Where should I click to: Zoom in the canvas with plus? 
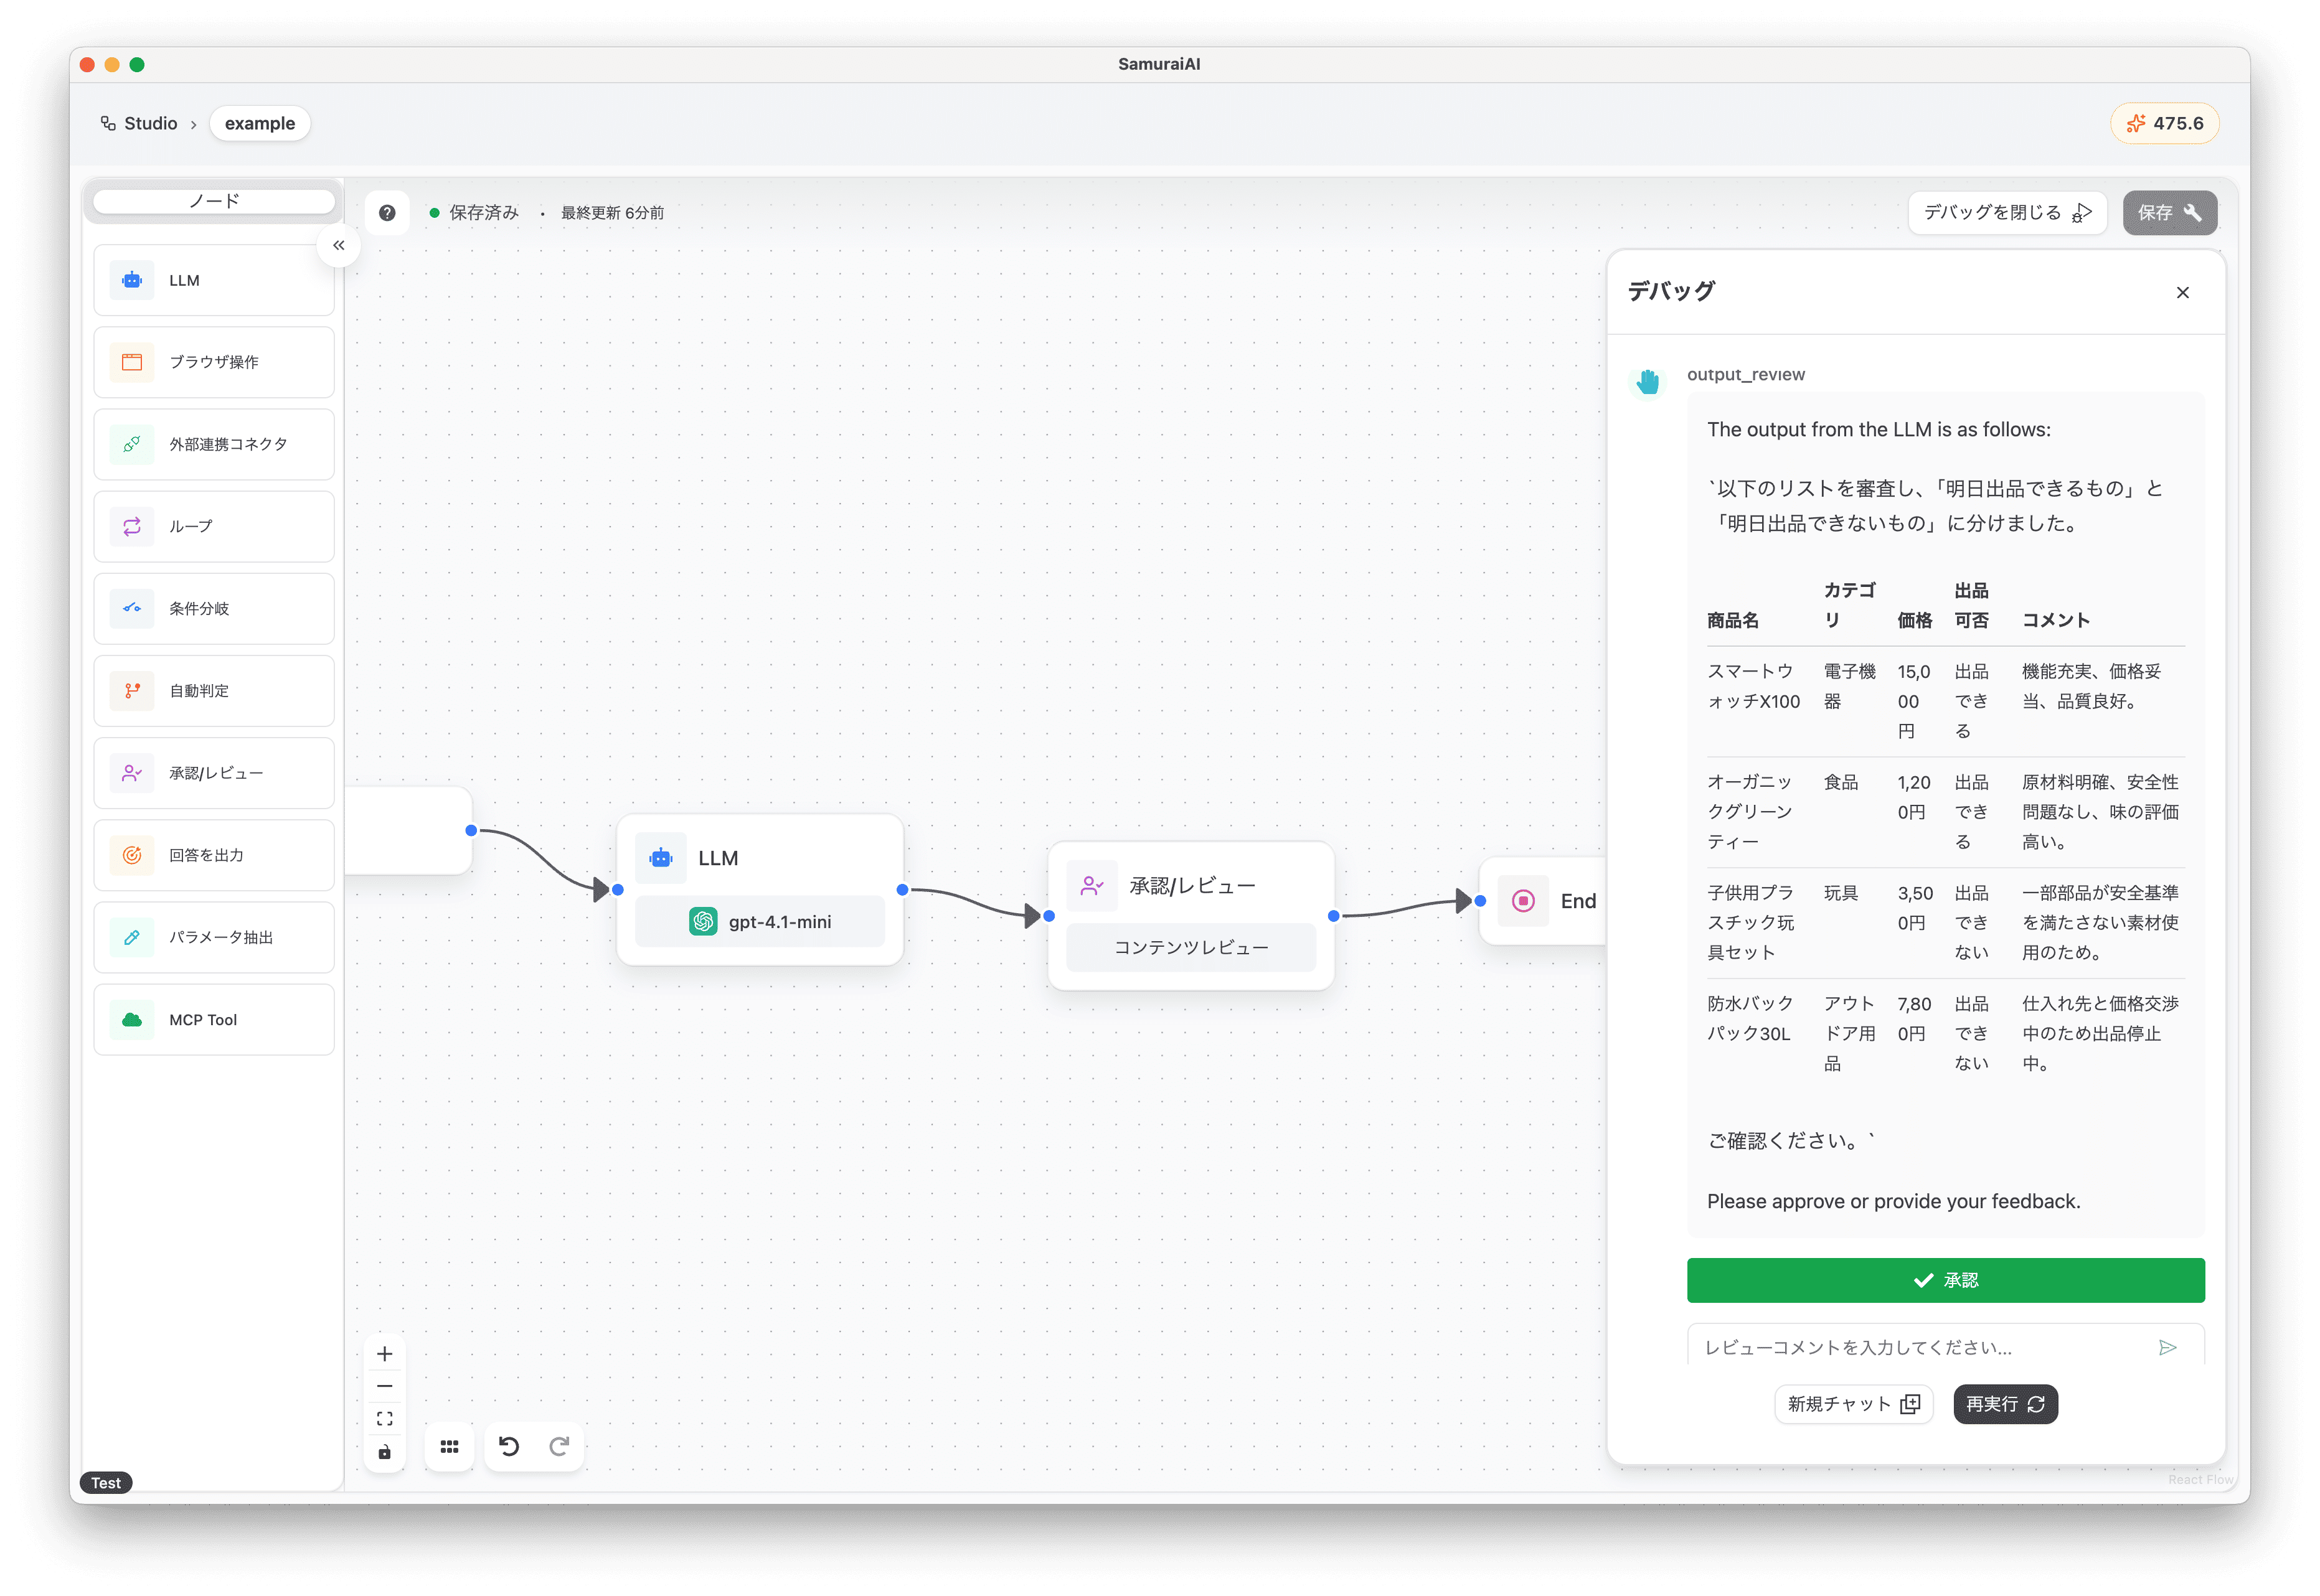coord(385,1354)
